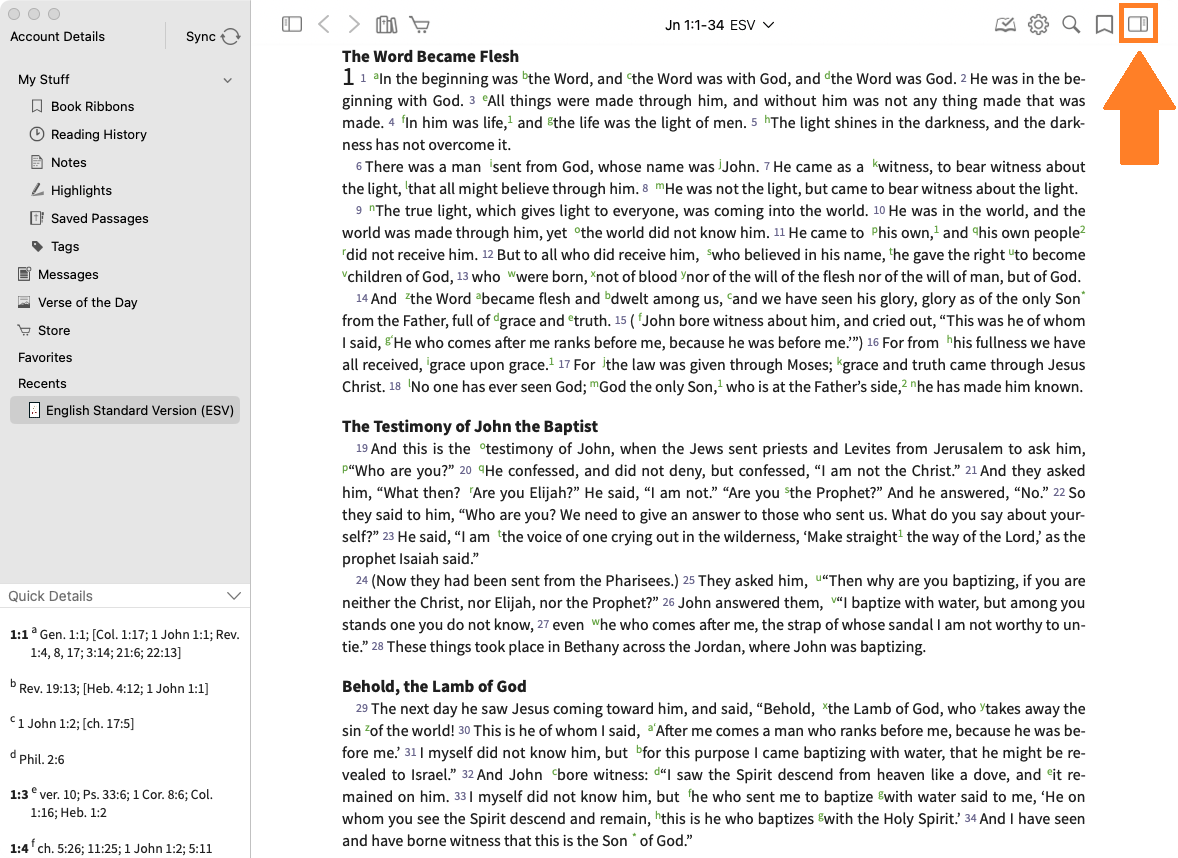Collapse the My Stuff section
Viewport: 1178px width, 858px height.
[228, 80]
